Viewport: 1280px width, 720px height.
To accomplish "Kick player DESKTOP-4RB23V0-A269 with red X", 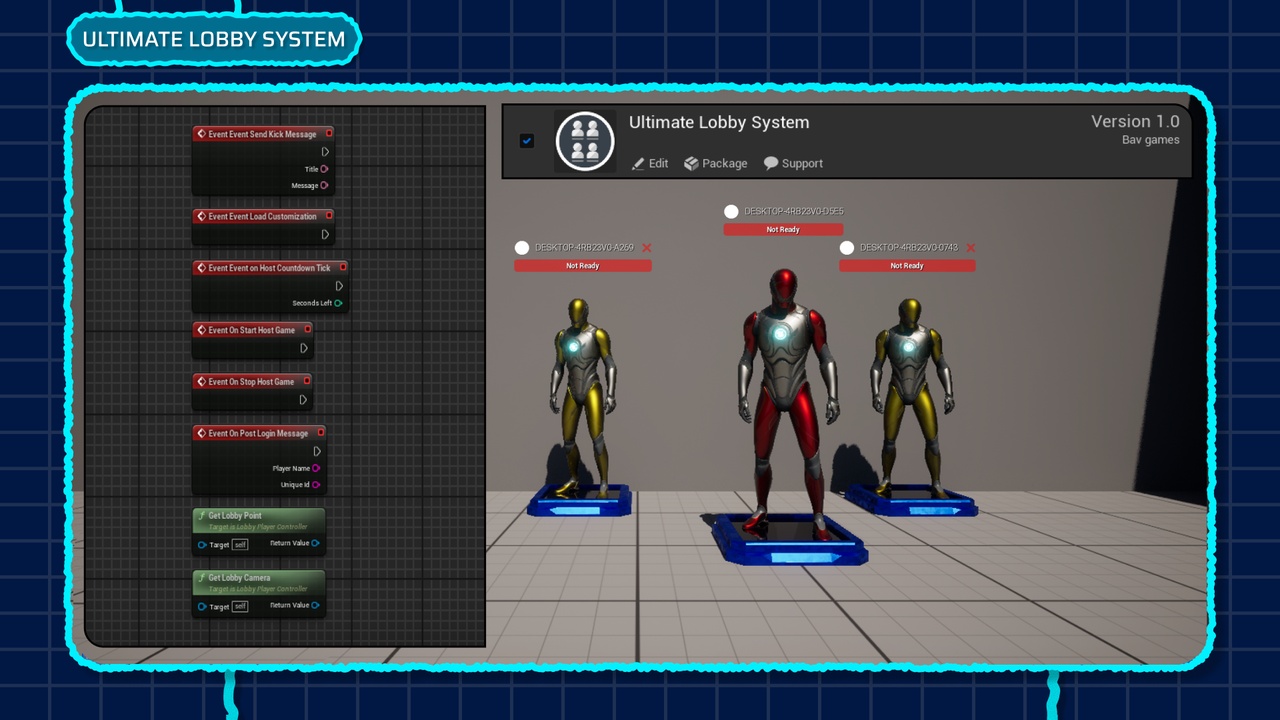I will 647,248.
